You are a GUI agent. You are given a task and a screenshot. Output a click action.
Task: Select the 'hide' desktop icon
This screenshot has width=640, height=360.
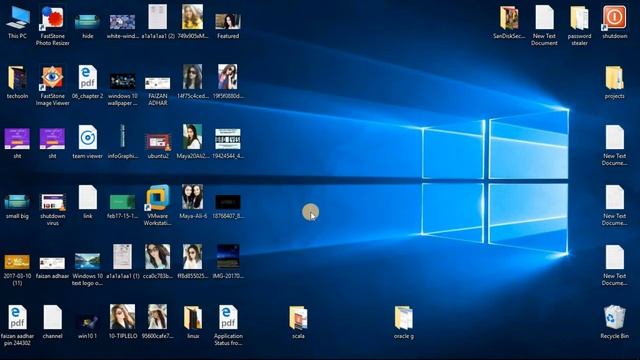click(87, 22)
